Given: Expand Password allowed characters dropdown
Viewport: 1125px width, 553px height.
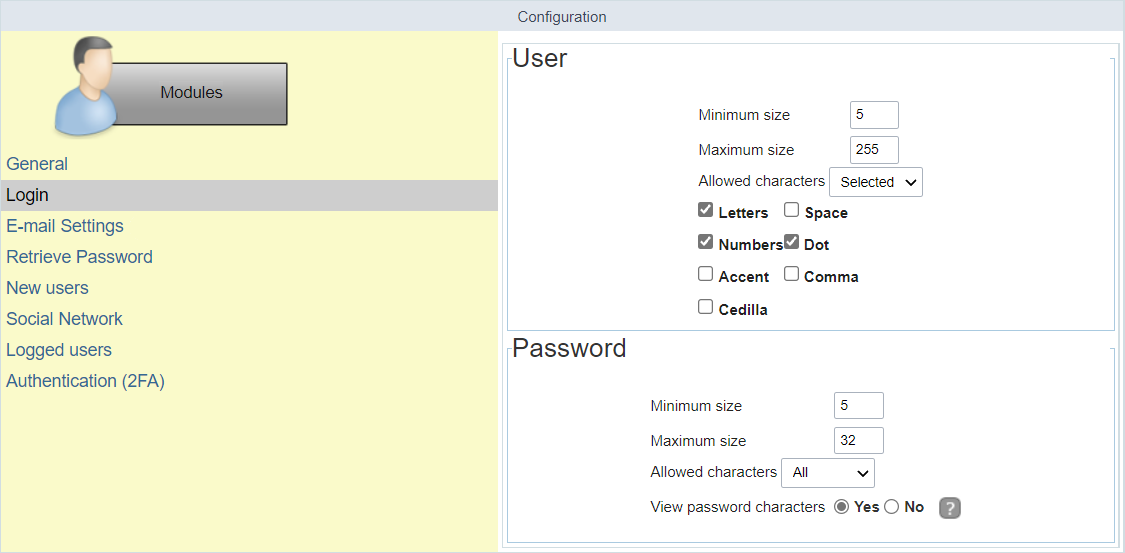Looking at the screenshot, I should [x=828, y=472].
